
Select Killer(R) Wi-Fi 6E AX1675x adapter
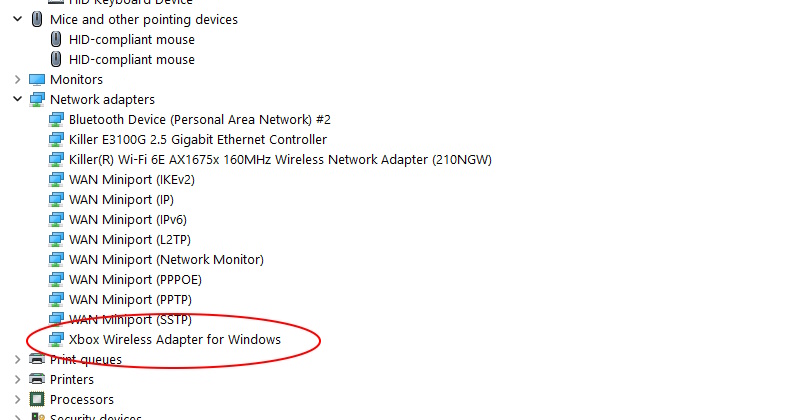280,160
